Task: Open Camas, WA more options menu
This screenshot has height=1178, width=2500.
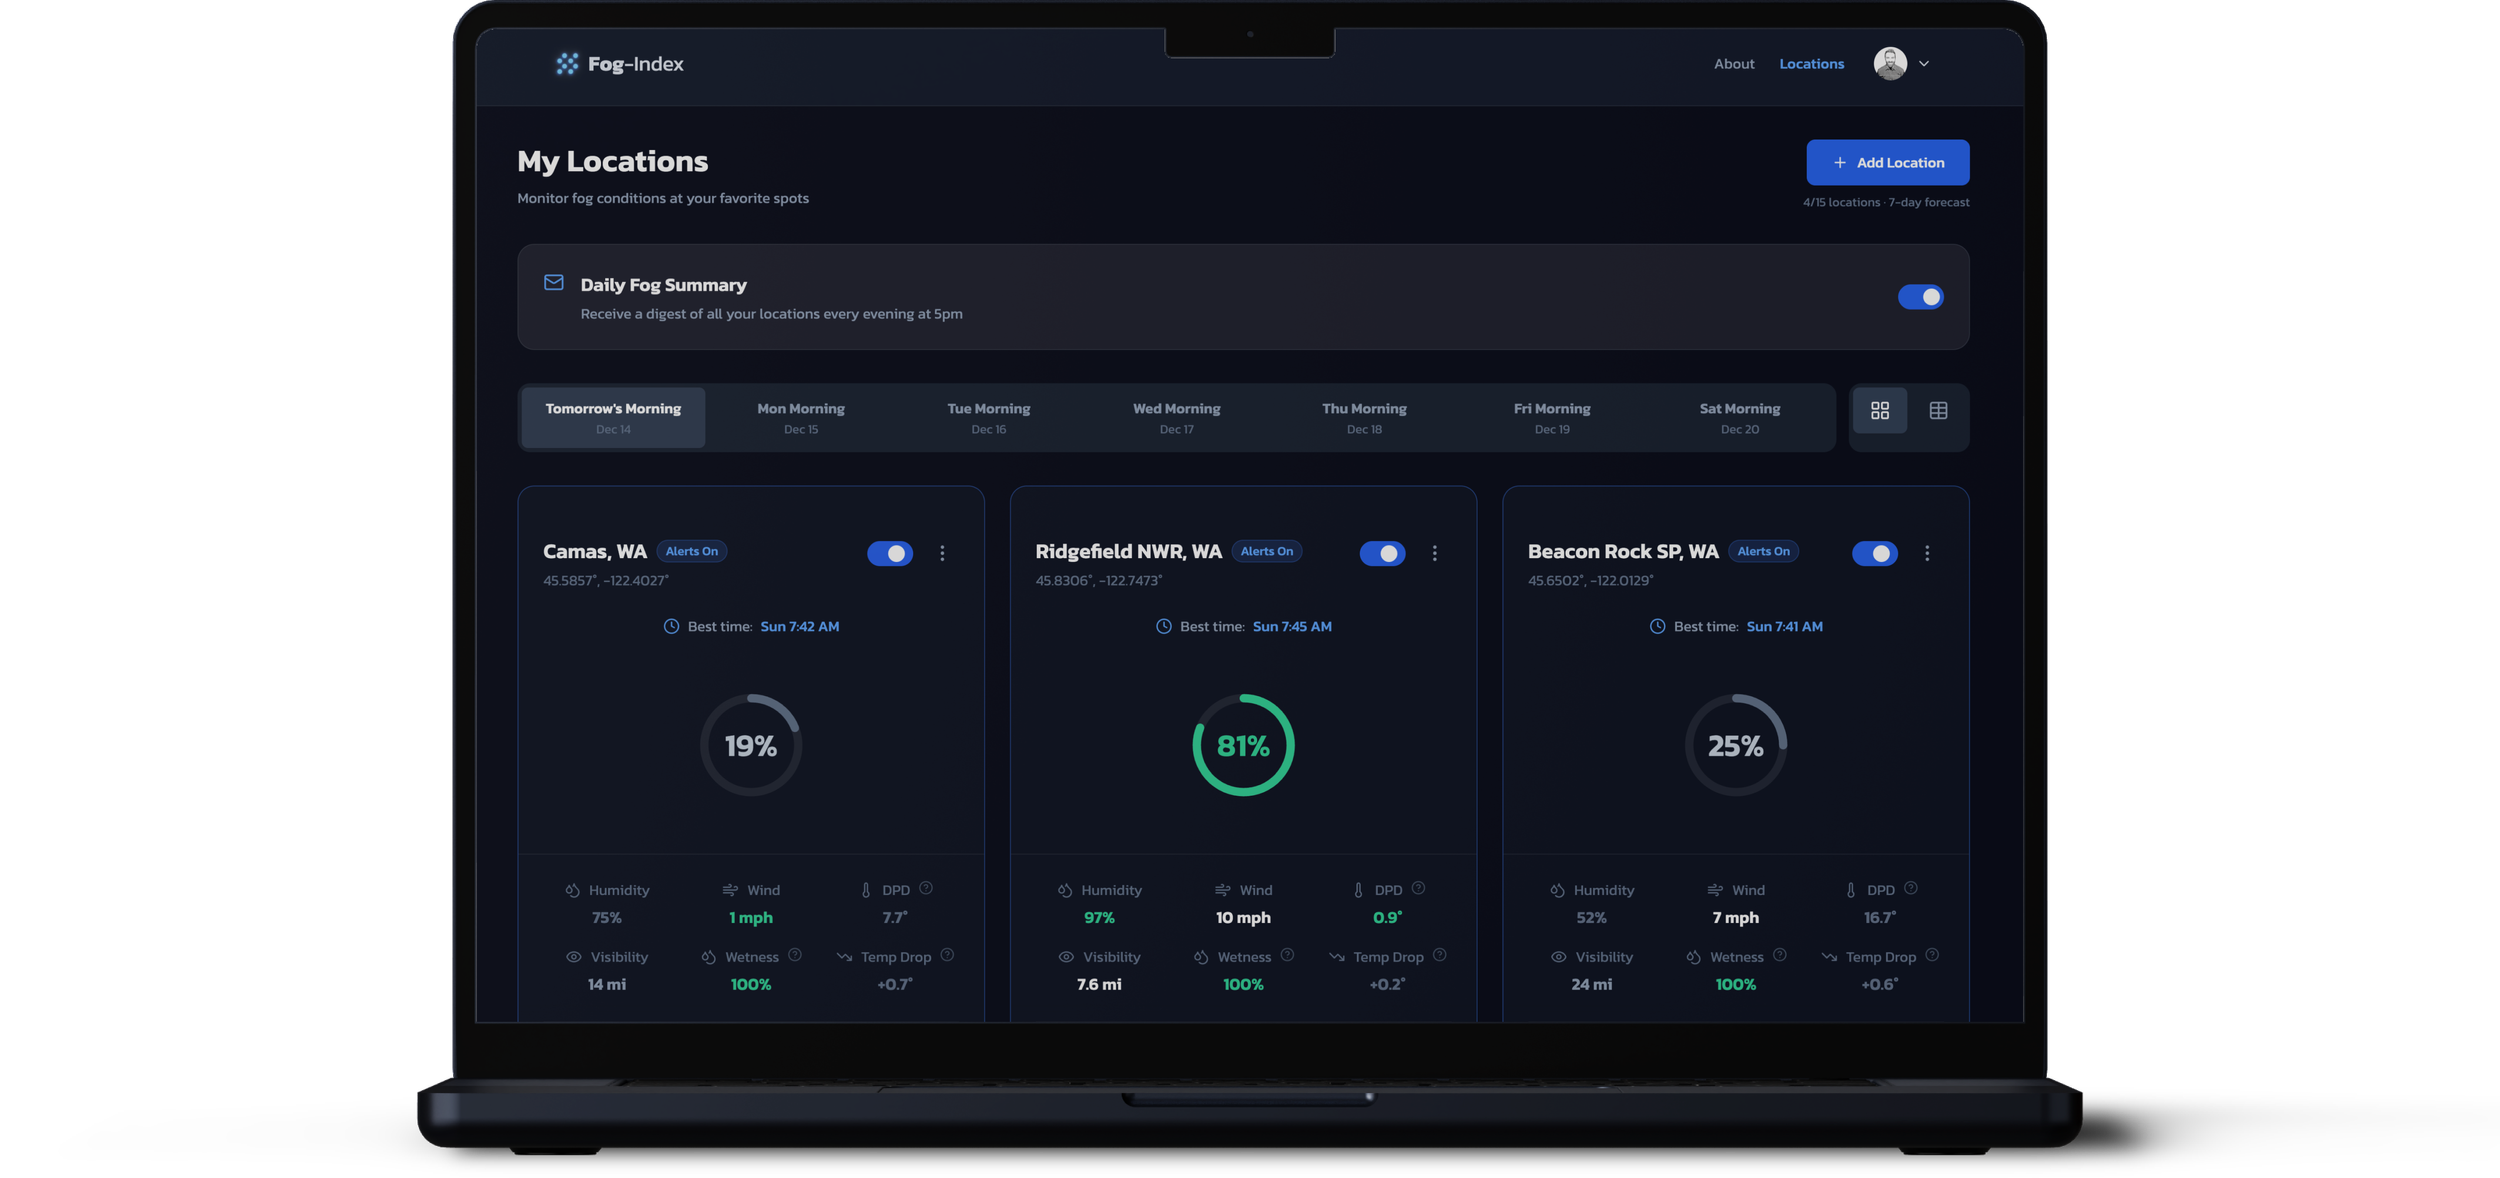Action: coord(942,553)
